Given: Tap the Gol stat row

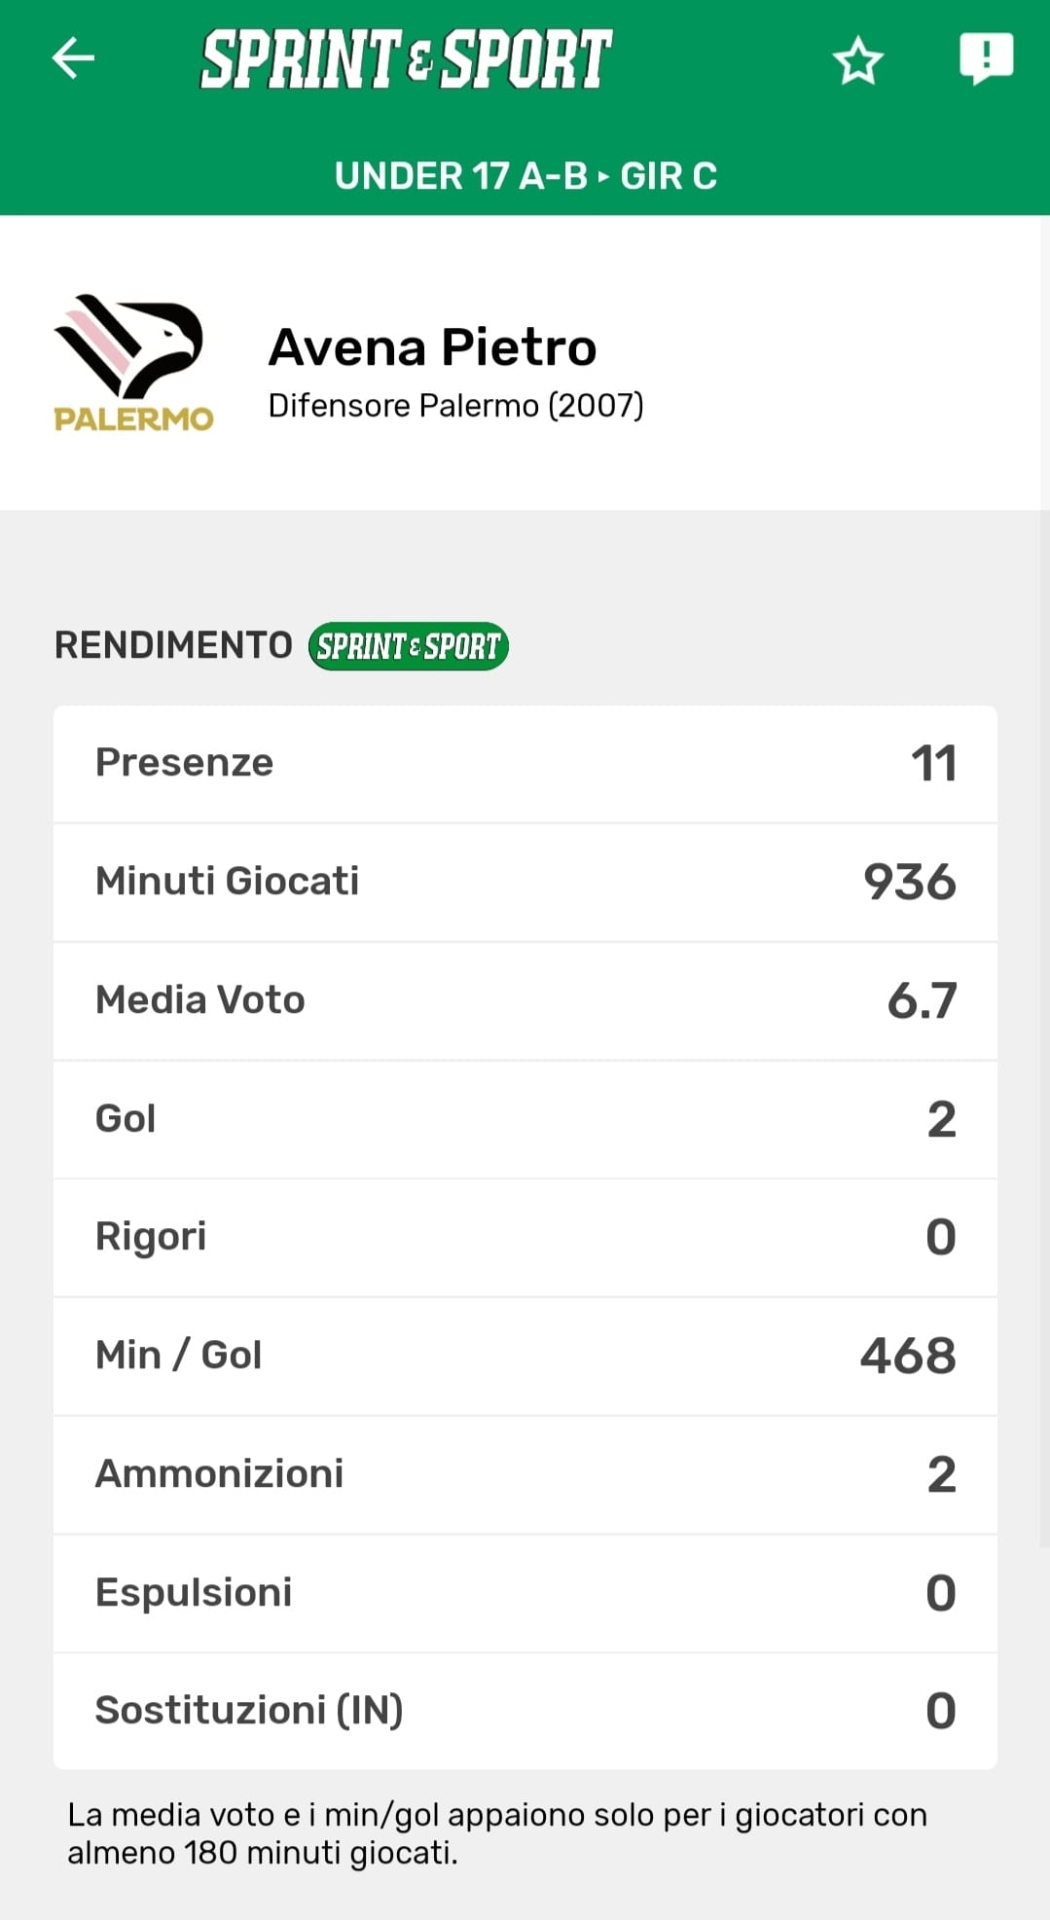Looking at the screenshot, I should click(x=525, y=1119).
